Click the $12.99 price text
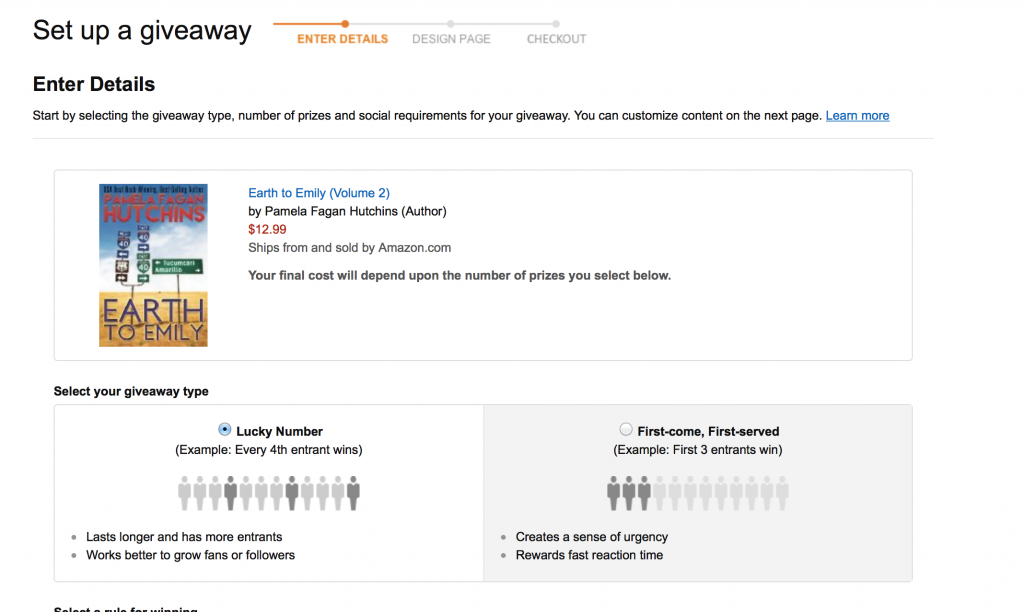This screenshot has height=612, width=1024. coord(267,229)
